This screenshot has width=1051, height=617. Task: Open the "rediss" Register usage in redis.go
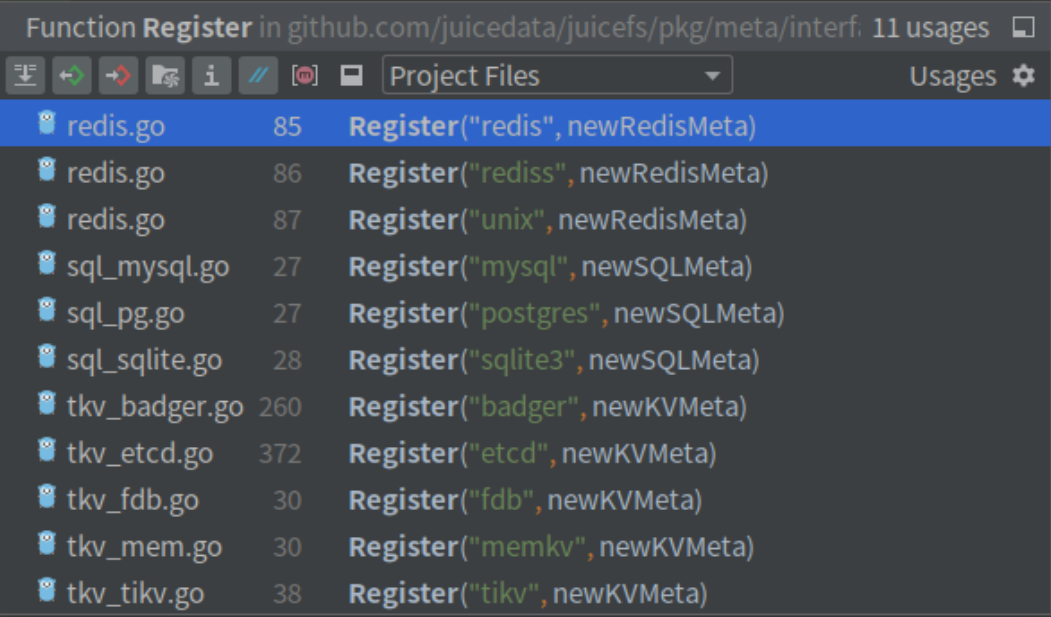pyautogui.click(x=557, y=174)
